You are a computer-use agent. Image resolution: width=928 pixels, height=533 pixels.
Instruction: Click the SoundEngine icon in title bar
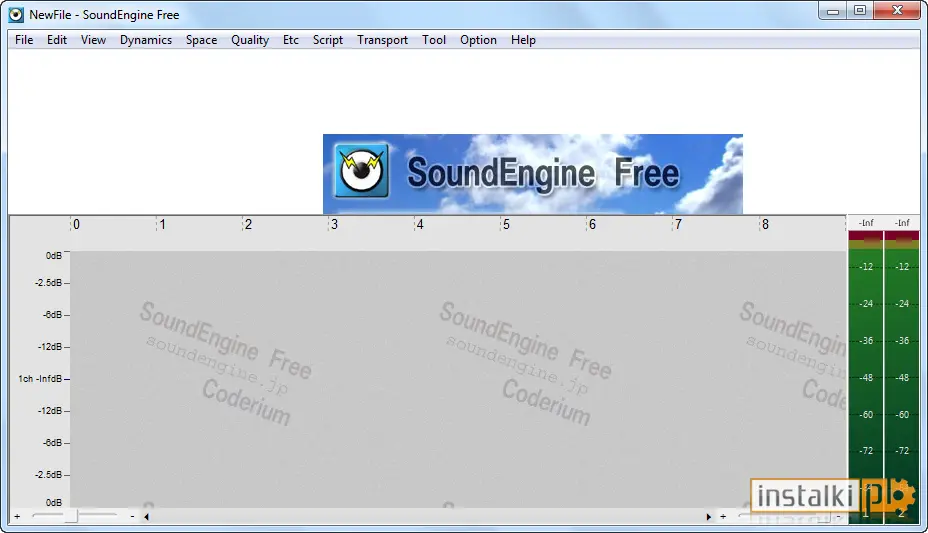[16, 15]
